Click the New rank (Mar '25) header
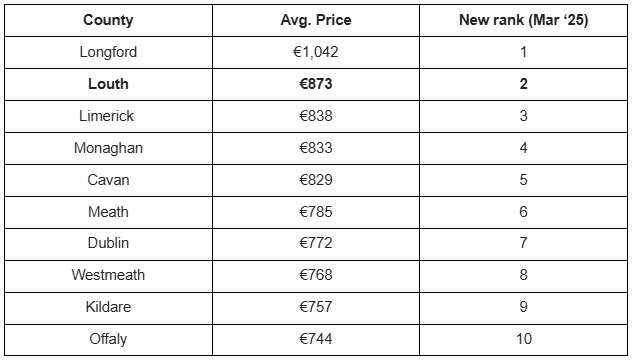 pyautogui.click(x=524, y=20)
